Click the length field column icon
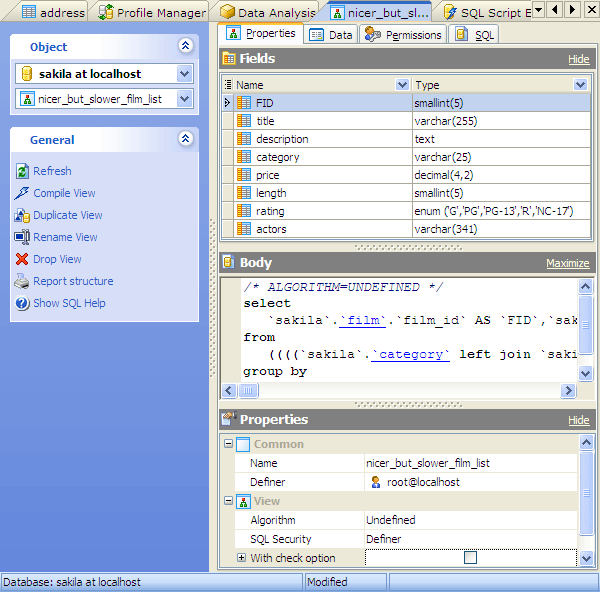The image size is (600, 592). pos(244,192)
